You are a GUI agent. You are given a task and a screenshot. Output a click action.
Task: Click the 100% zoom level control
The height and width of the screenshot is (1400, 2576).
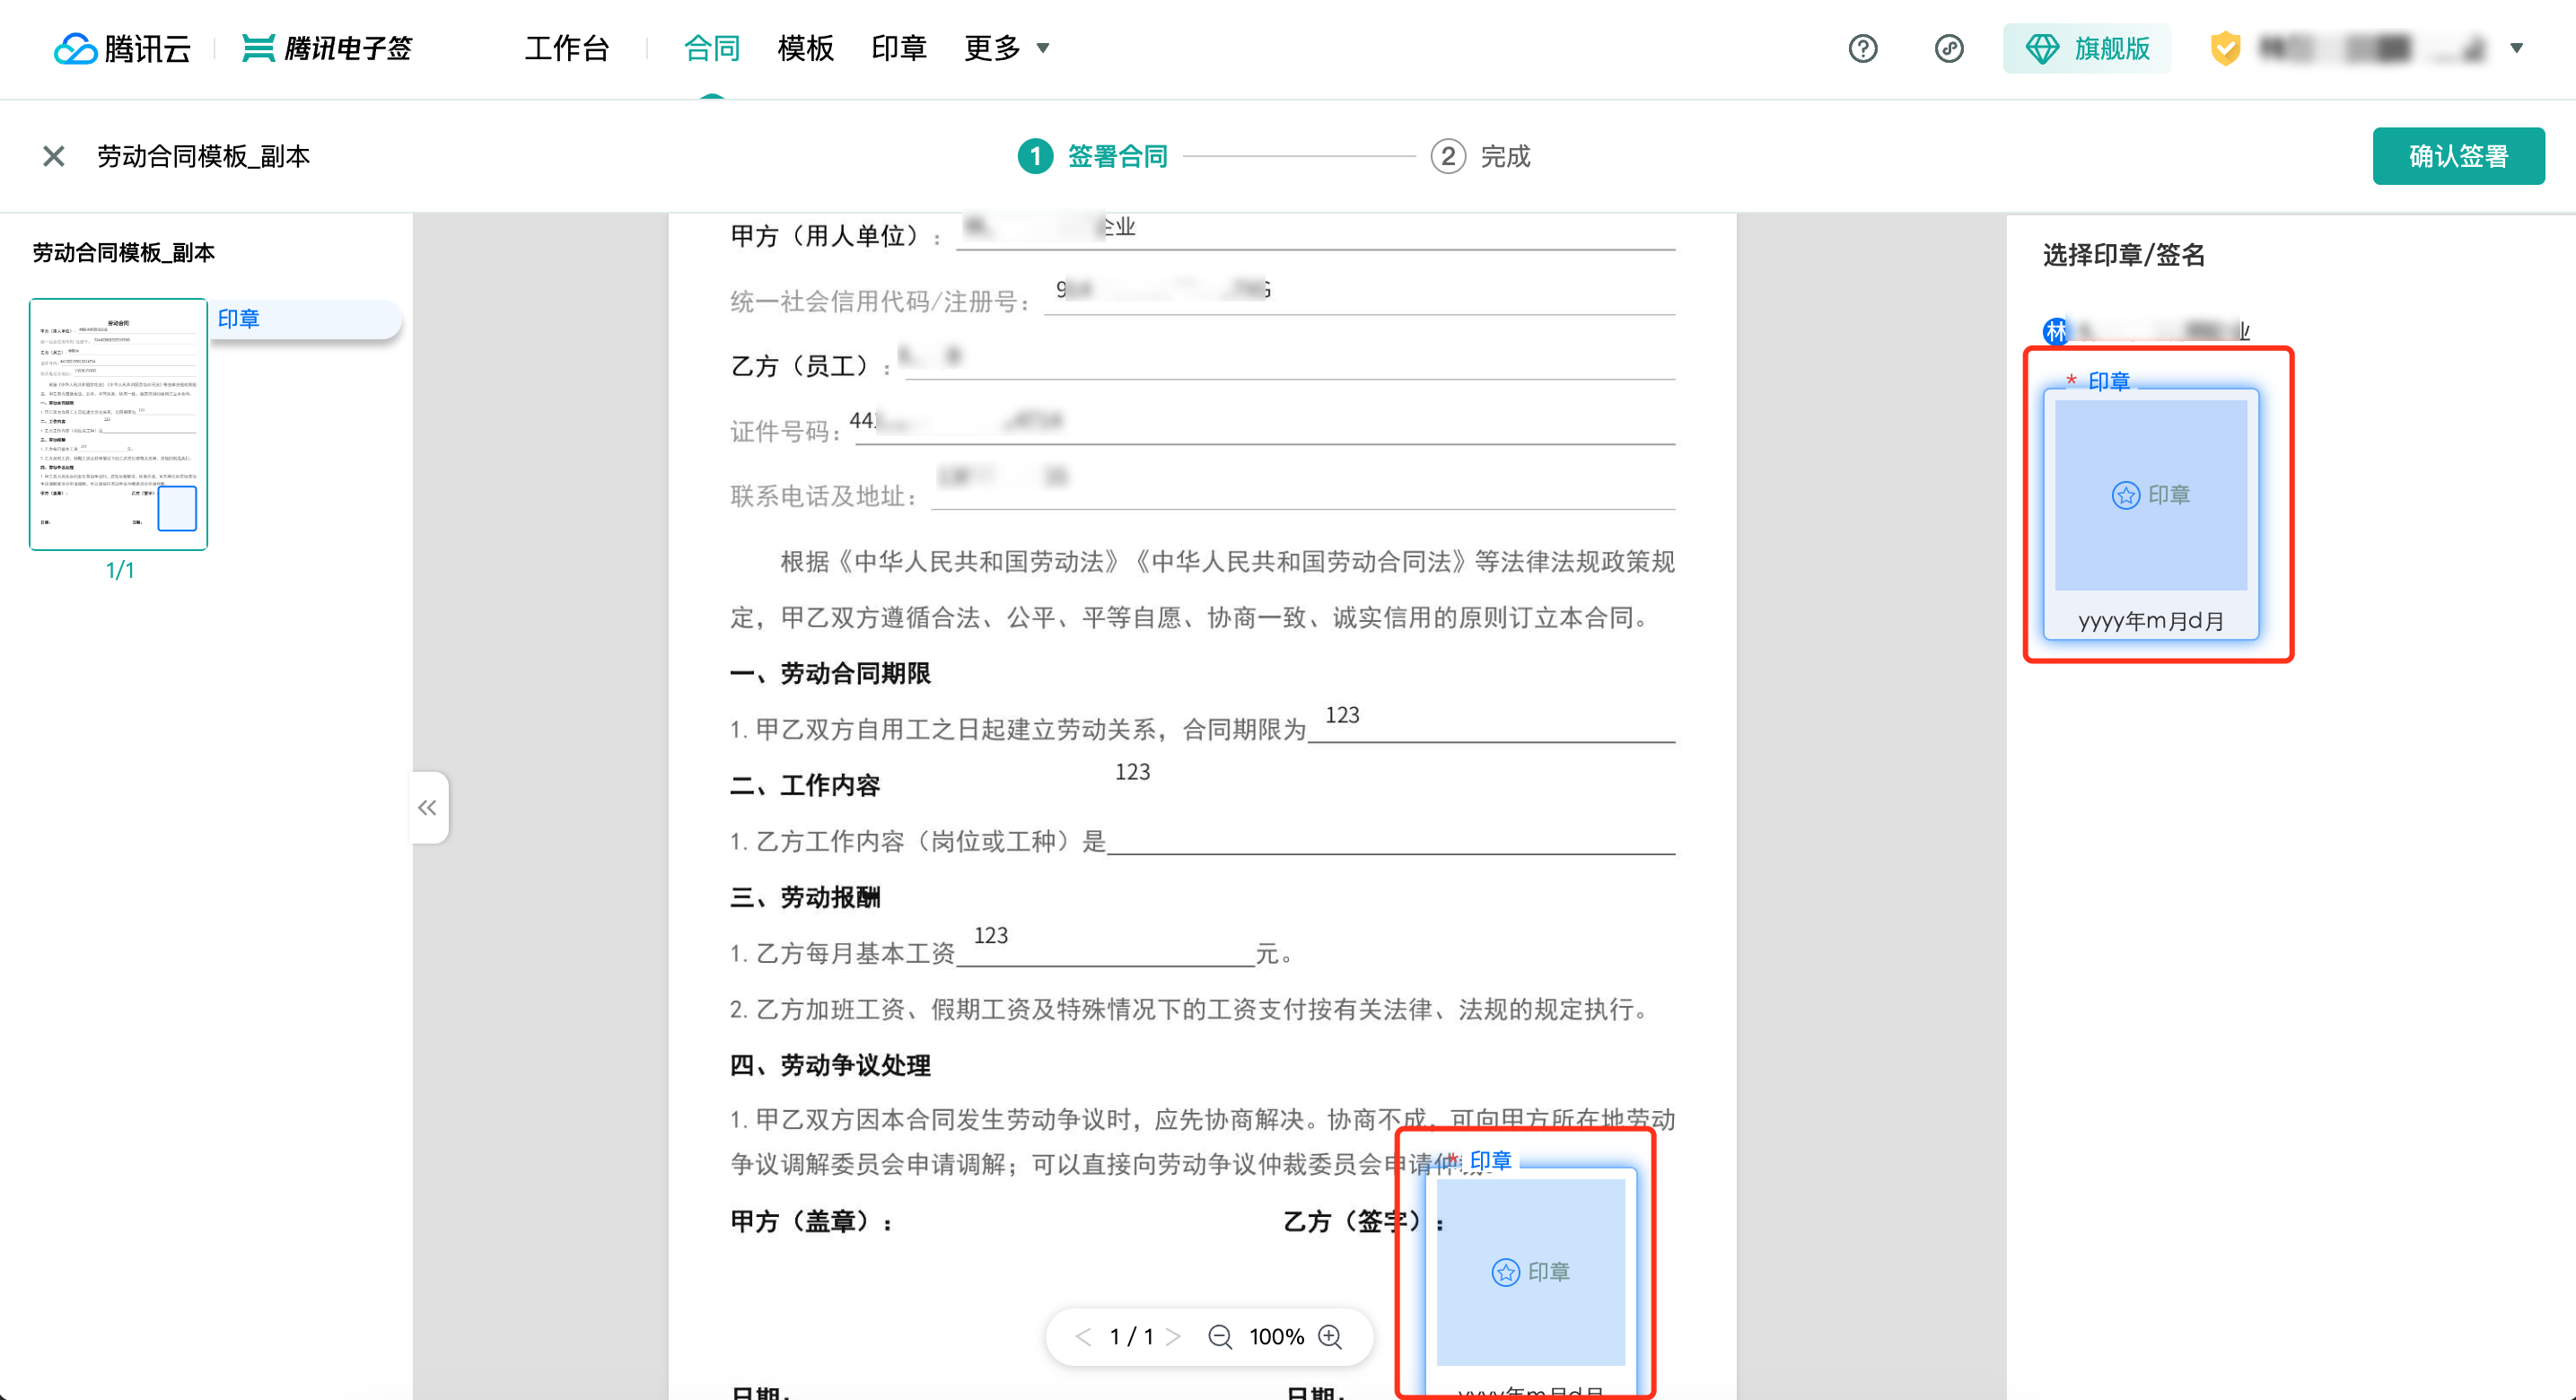tap(1275, 1336)
